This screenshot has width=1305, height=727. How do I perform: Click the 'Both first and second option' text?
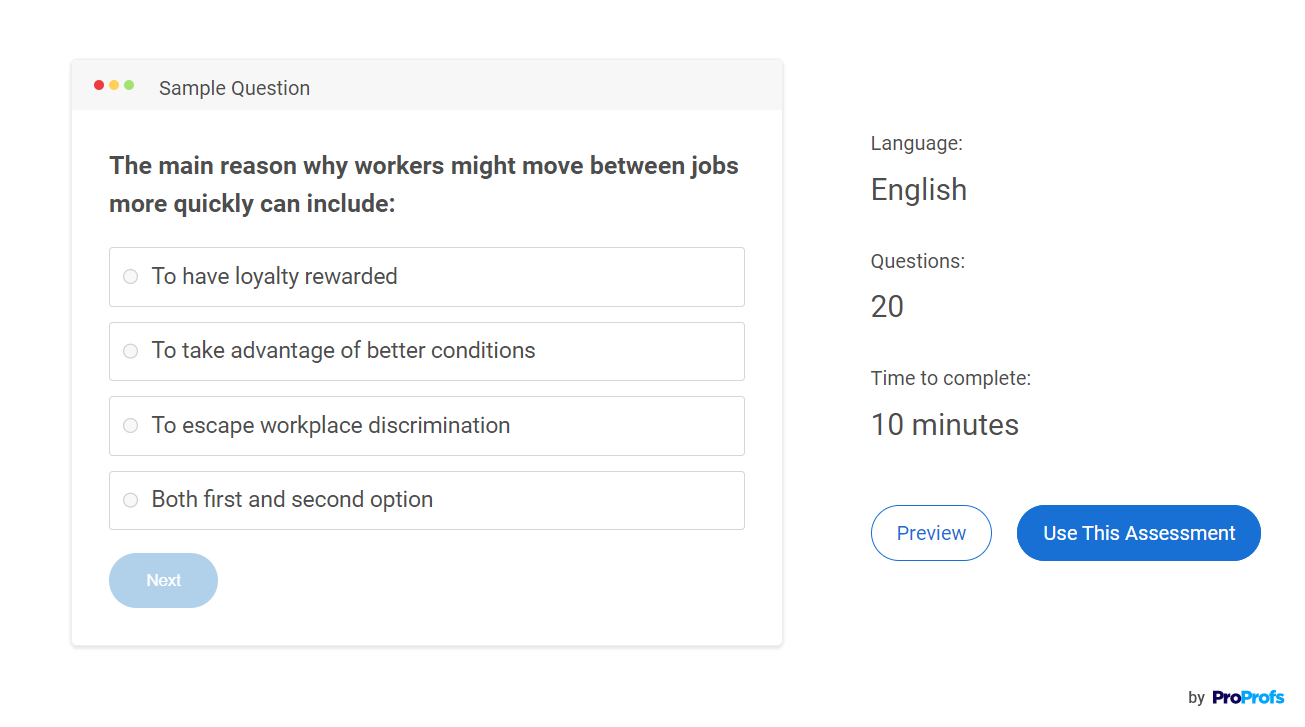pyautogui.click(x=292, y=500)
